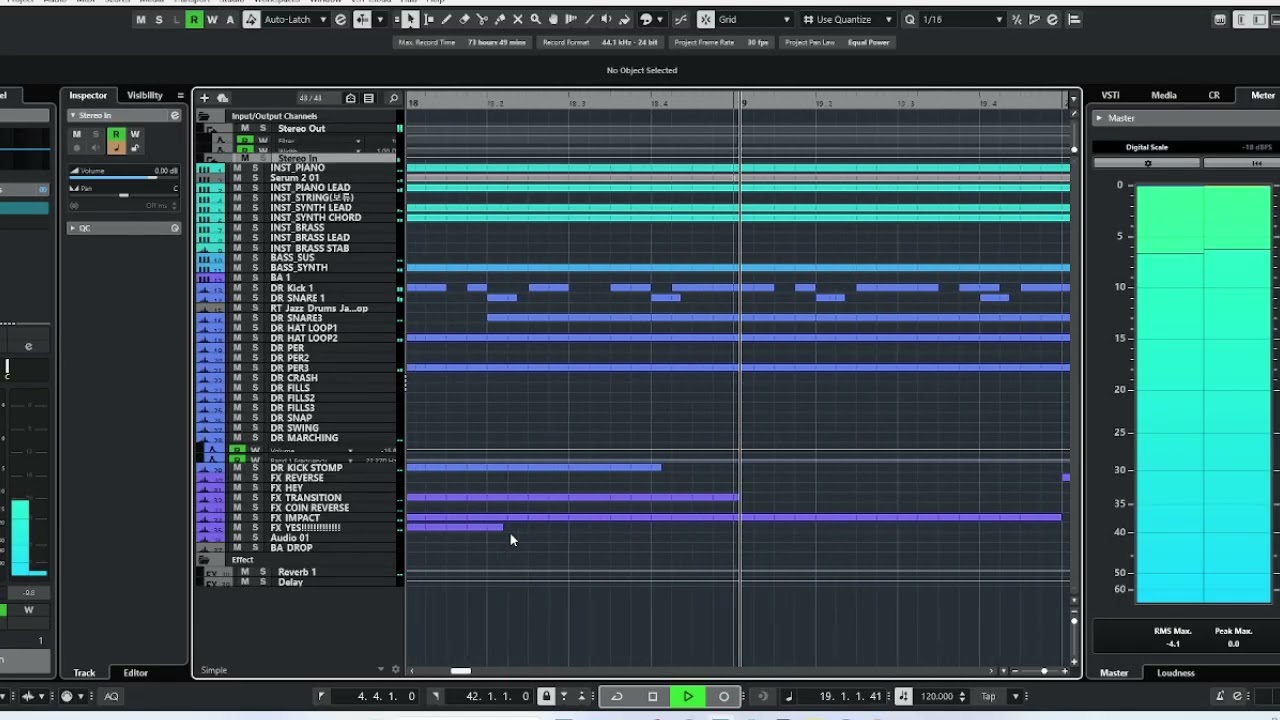Mute the BASS_SYNTH track
This screenshot has height=720, width=1280.
(237, 268)
